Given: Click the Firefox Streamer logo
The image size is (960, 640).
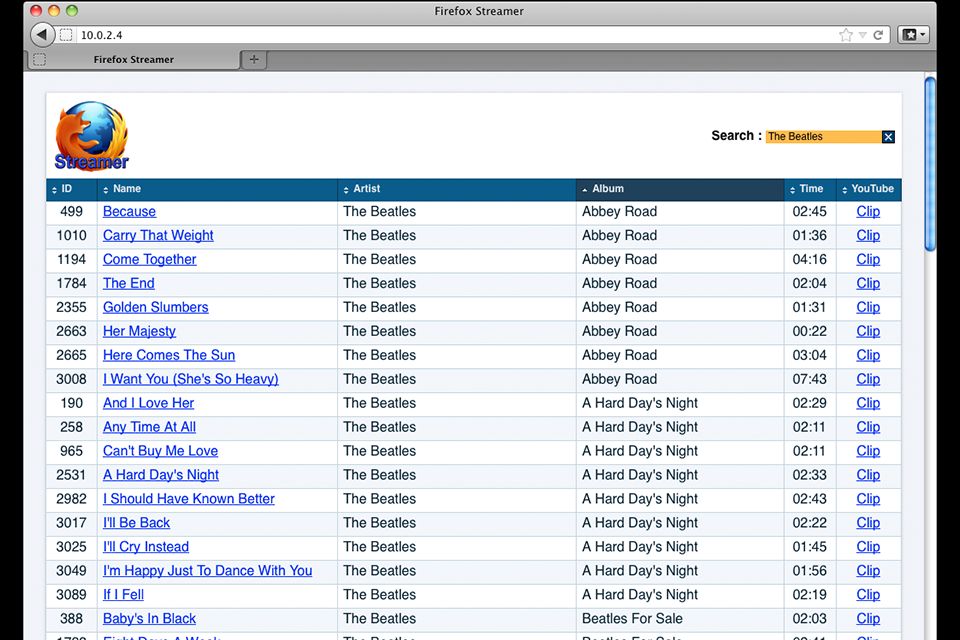Looking at the screenshot, I should click(x=92, y=136).
